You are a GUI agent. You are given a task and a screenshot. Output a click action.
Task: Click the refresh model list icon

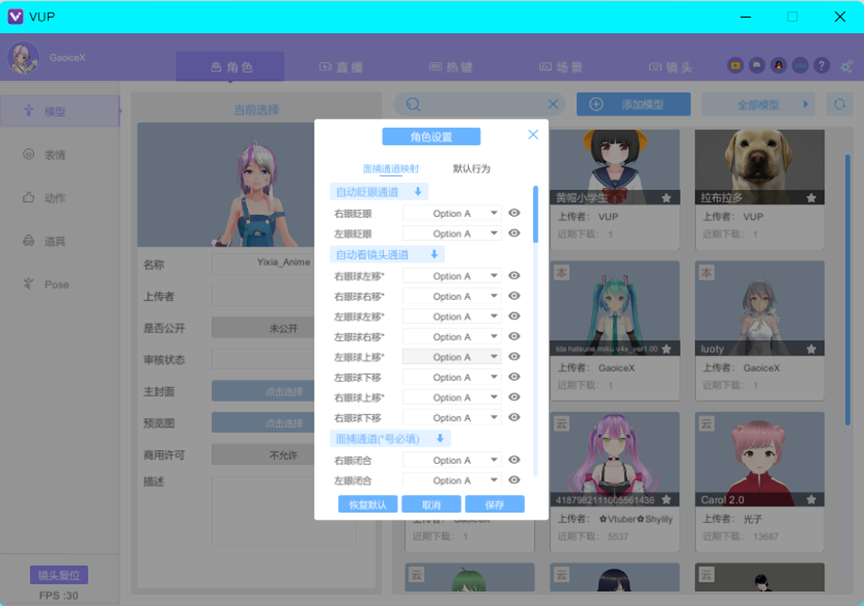838,104
